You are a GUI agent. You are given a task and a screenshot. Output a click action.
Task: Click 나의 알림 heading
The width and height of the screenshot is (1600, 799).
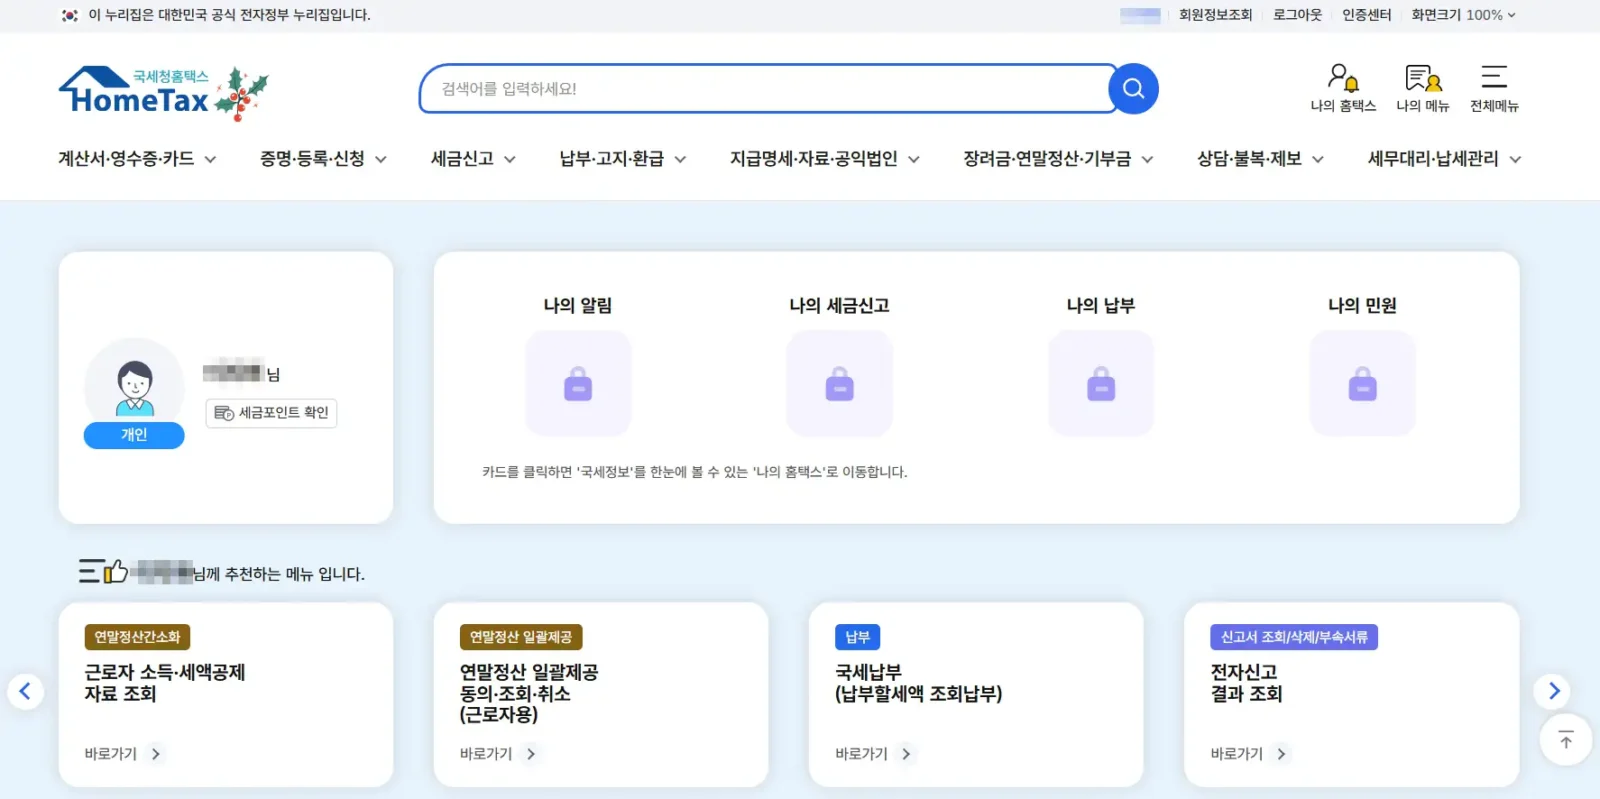[578, 306]
